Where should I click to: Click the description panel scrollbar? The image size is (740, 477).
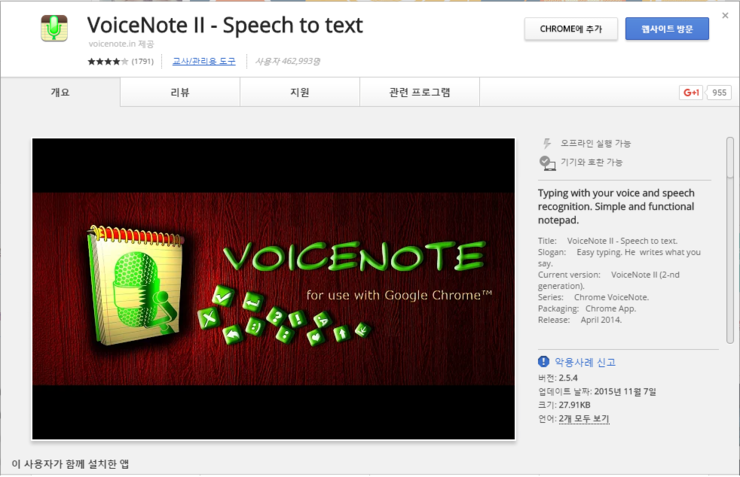coord(730,241)
